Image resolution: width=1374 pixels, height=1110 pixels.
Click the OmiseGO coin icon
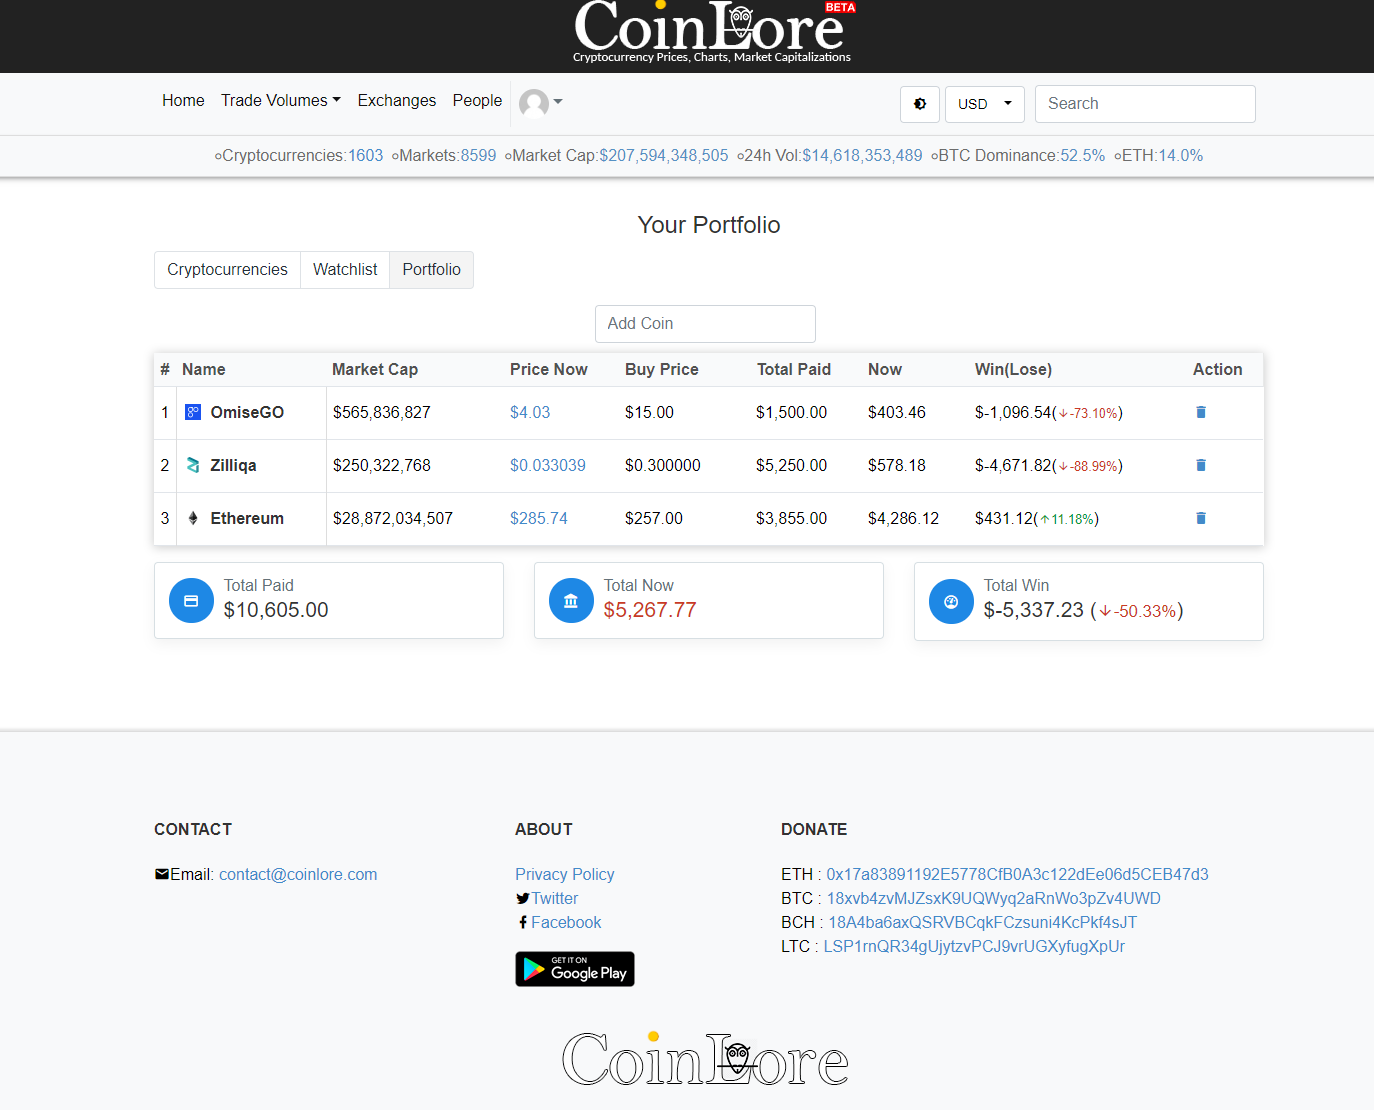coord(193,412)
